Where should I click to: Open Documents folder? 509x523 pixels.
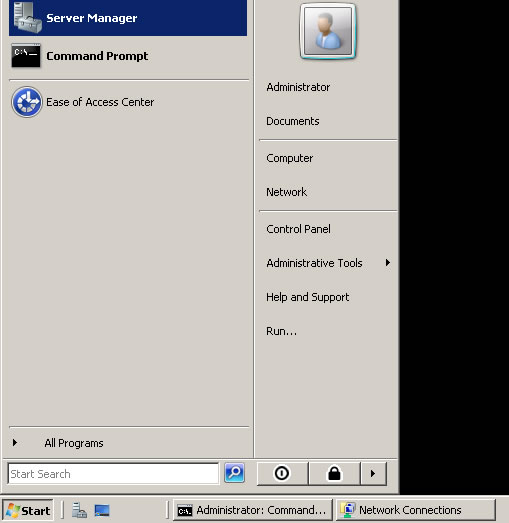click(x=293, y=121)
